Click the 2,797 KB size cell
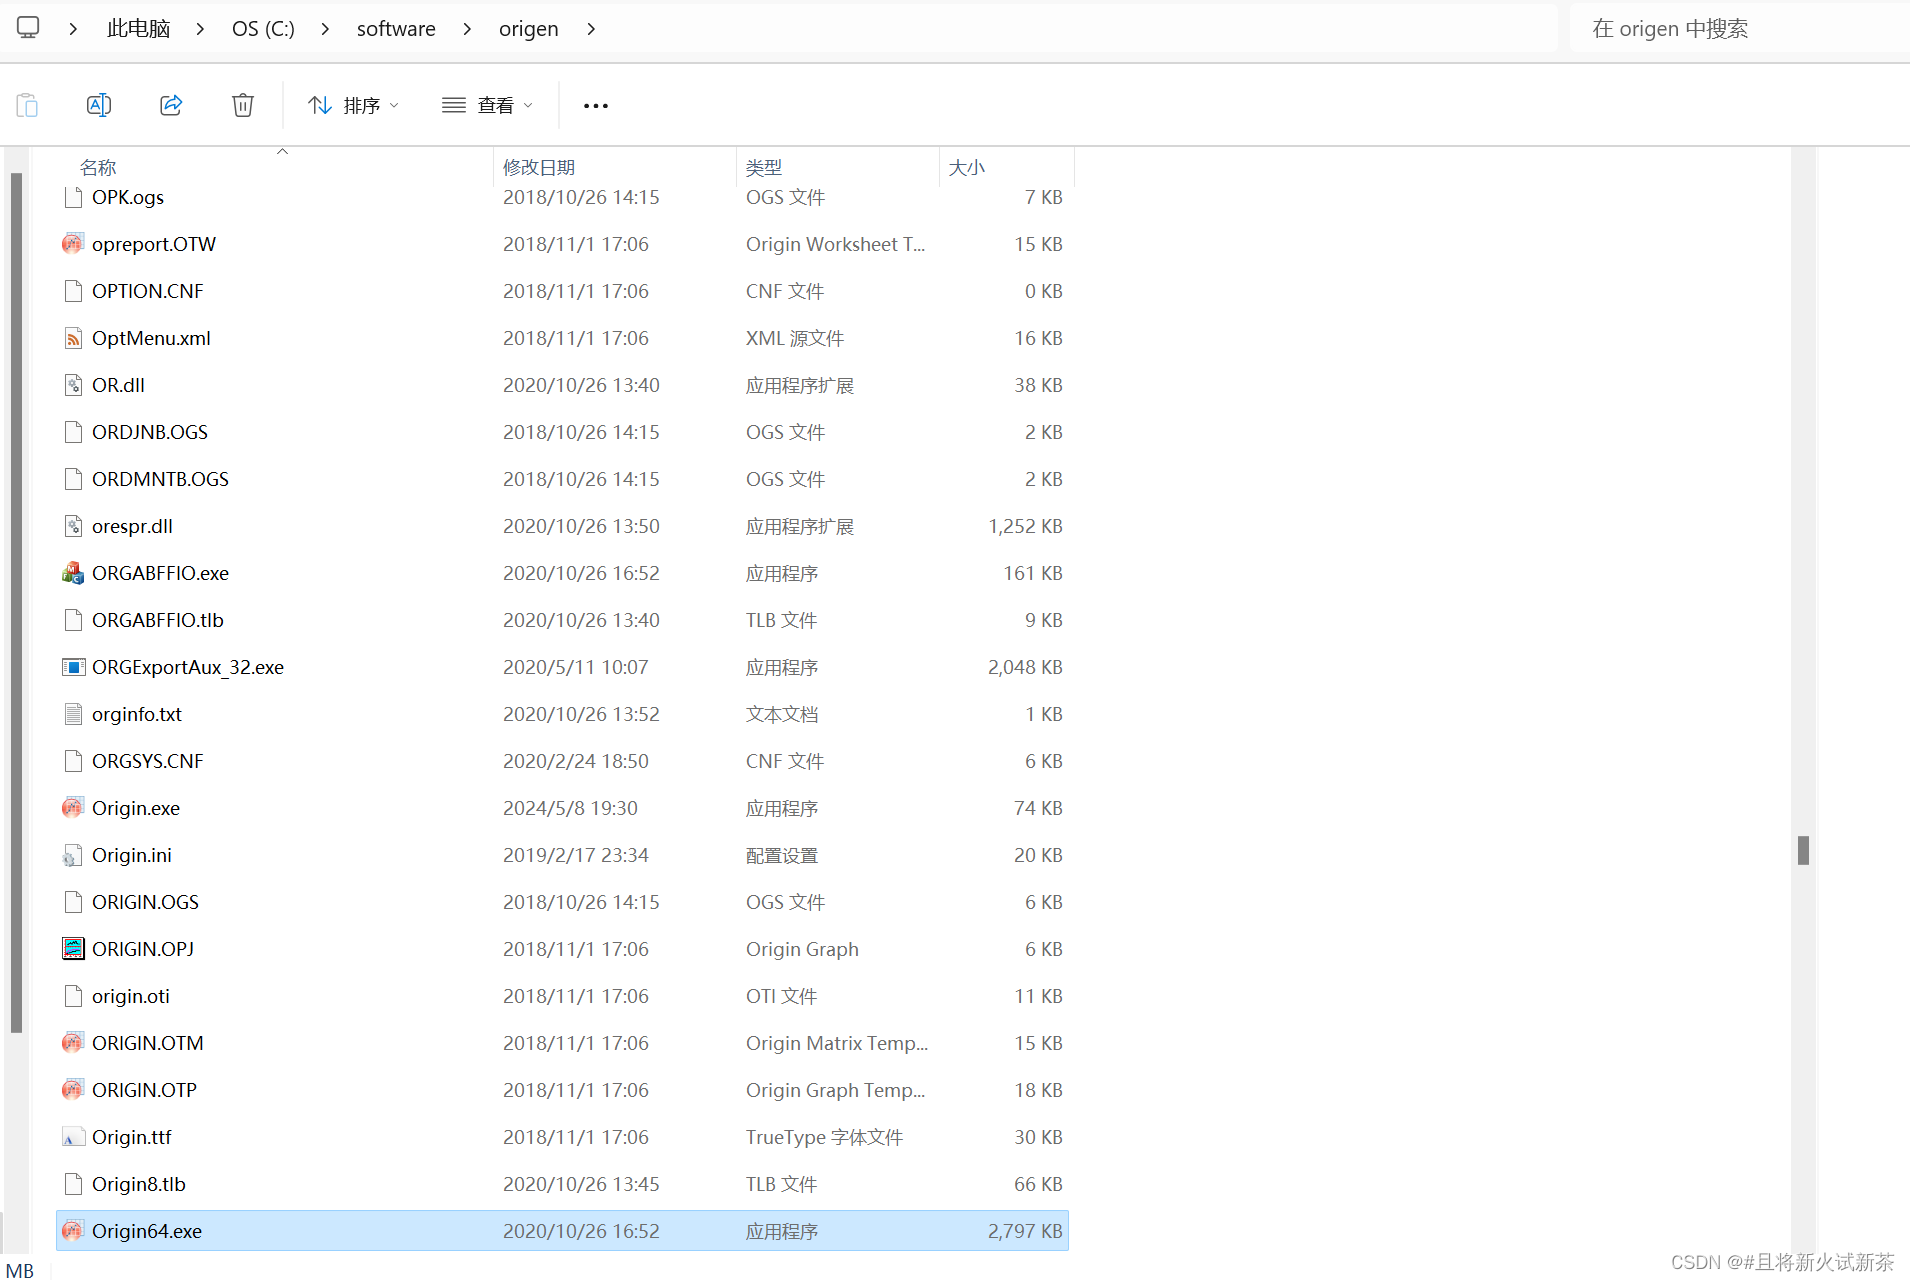Screen dimensions: 1910x1281 click(1025, 1231)
